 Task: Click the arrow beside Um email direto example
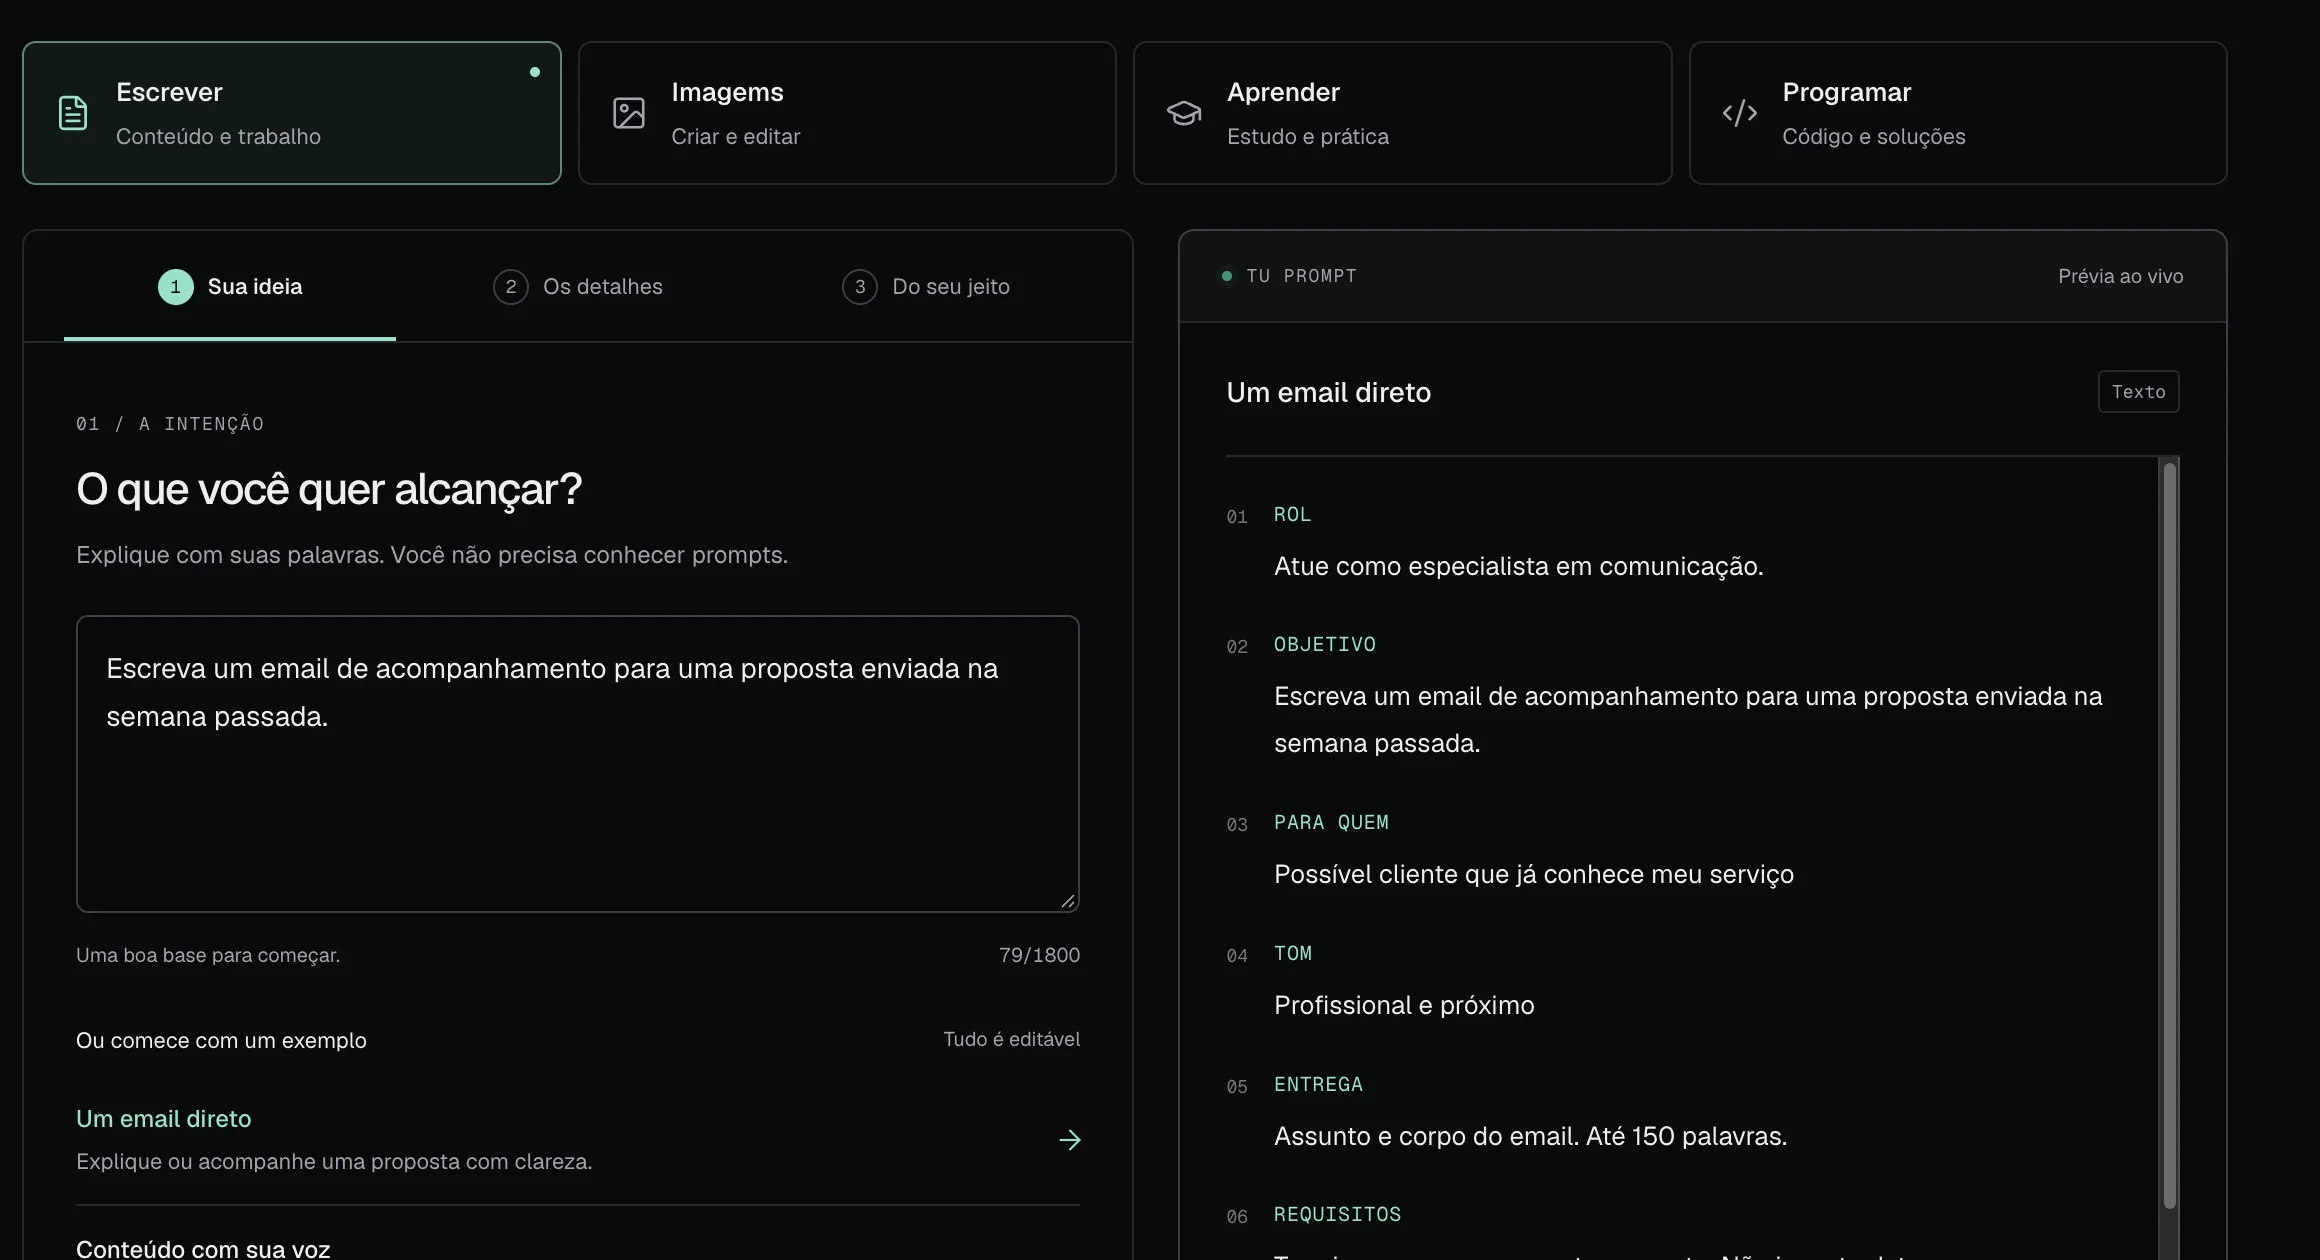[1070, 1140]
